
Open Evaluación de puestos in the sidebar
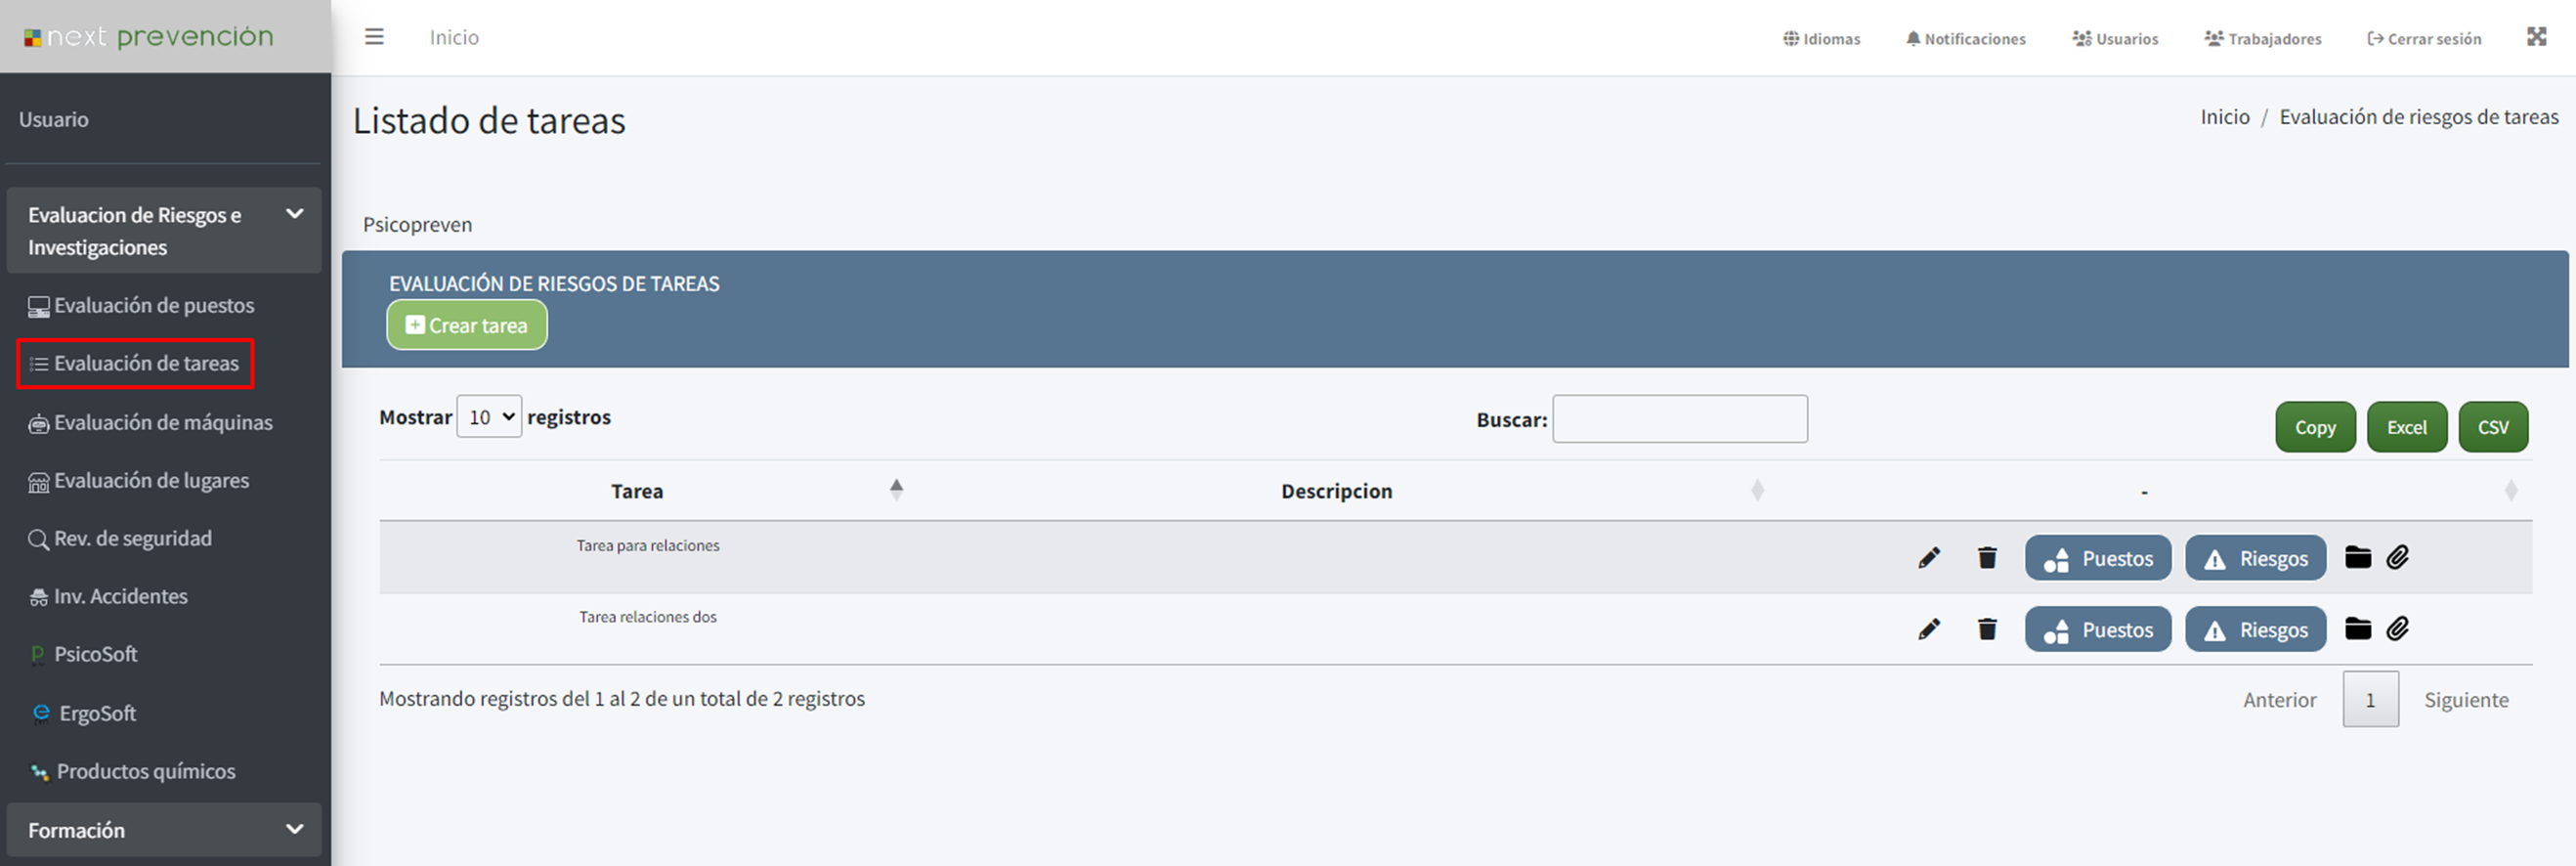click(141, 306)
